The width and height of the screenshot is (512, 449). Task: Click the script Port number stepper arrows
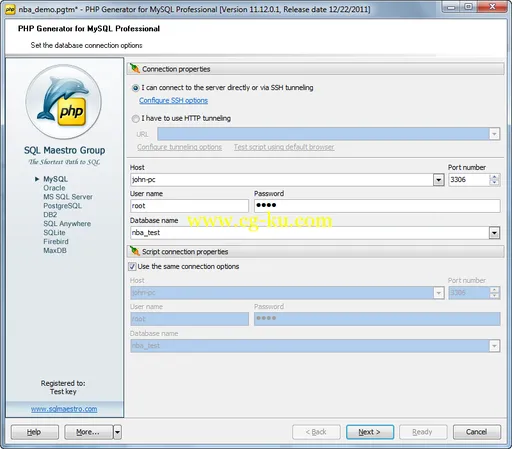[495, 293]
